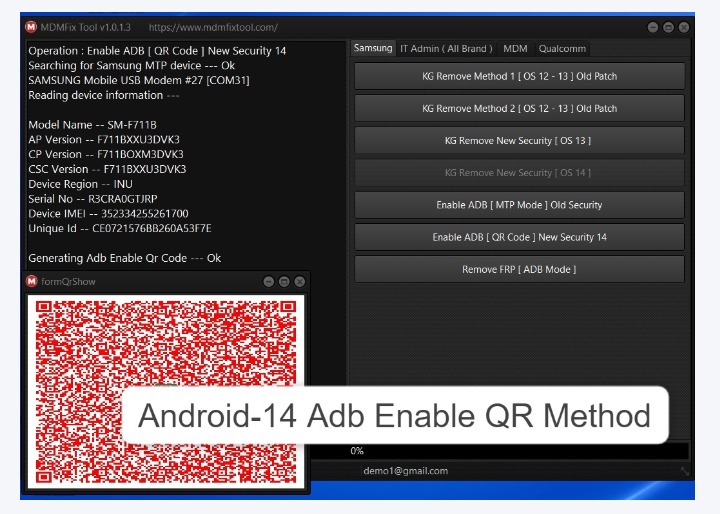Click the 0% progress bar
The height and width of the screenshot is (514, 720).
coord(499,451)
